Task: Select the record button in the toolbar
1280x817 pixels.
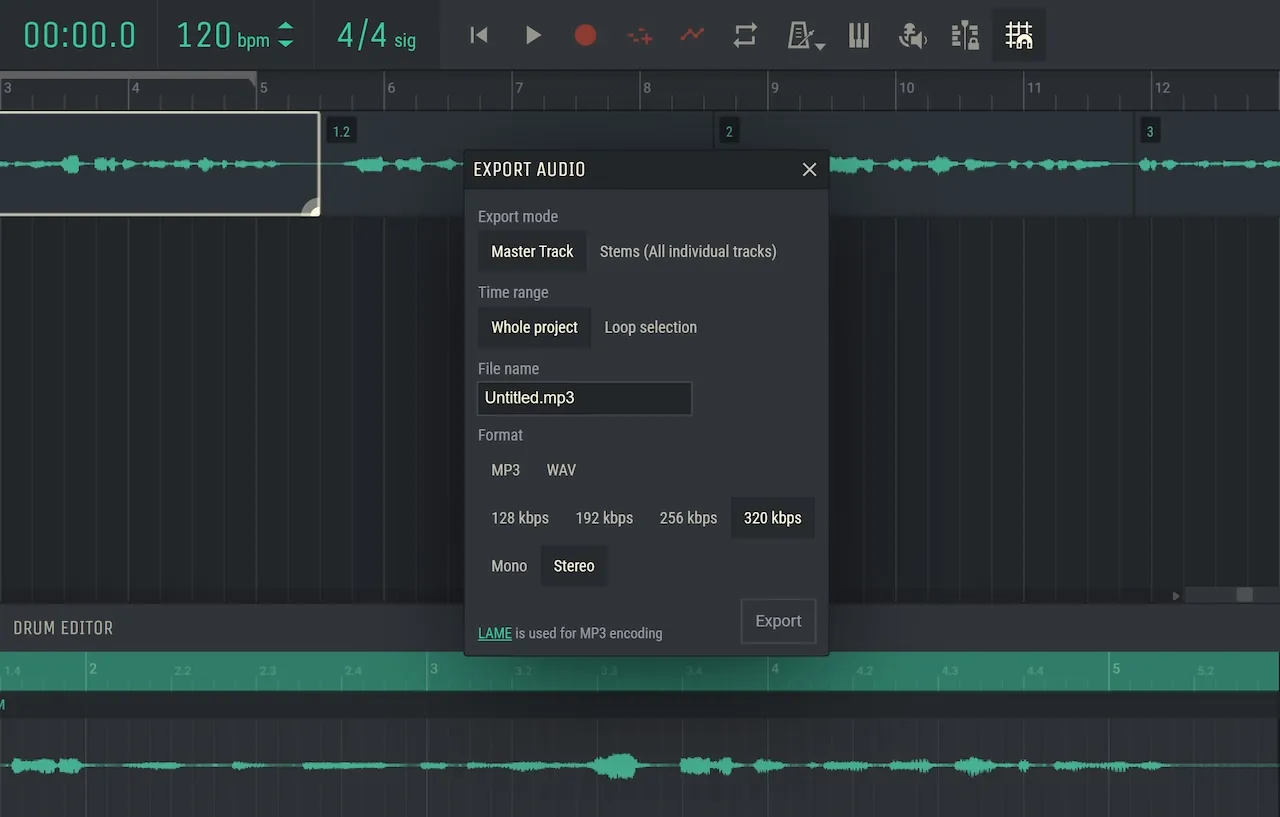Action: (x=585, y=35)
